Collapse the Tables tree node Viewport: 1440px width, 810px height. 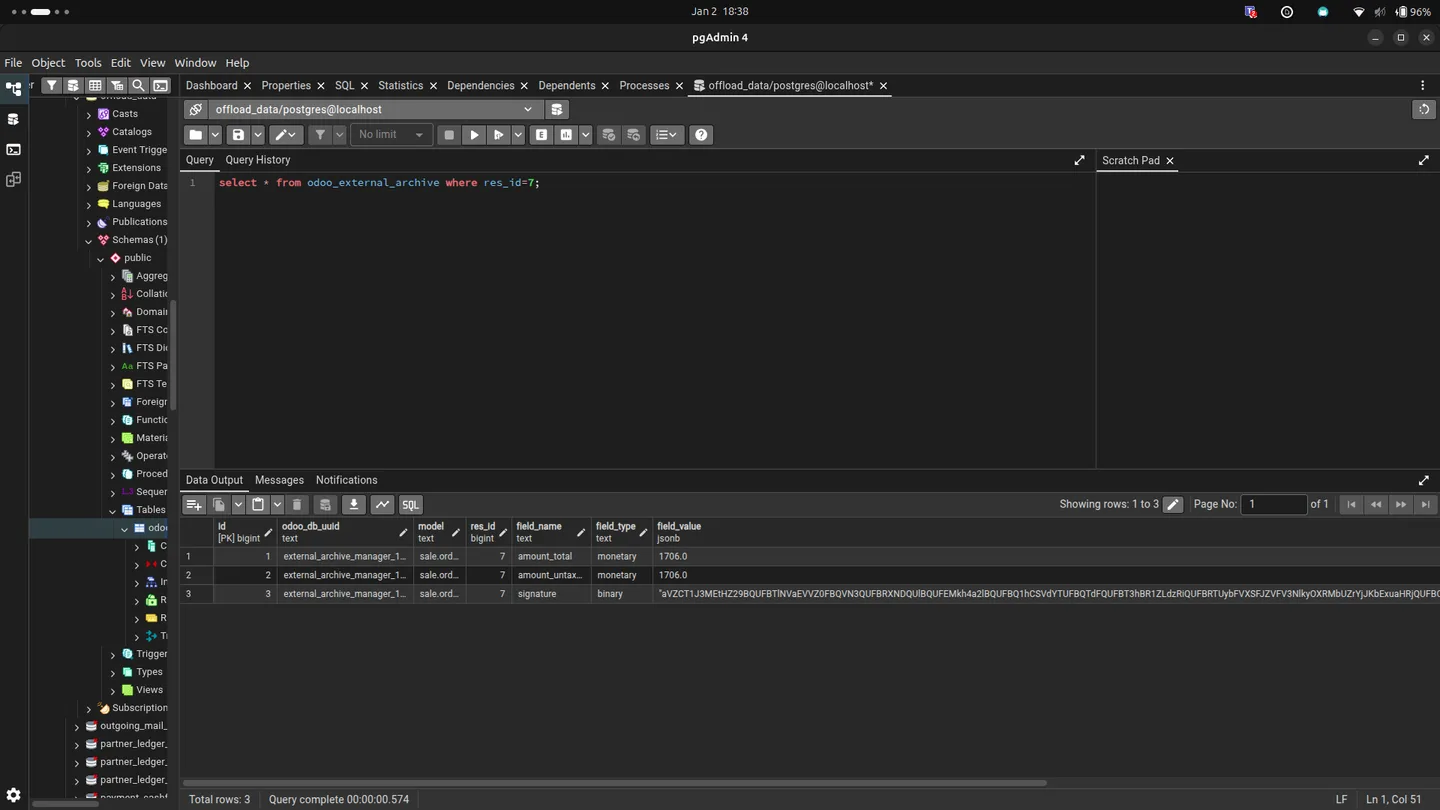pos(113,511)
